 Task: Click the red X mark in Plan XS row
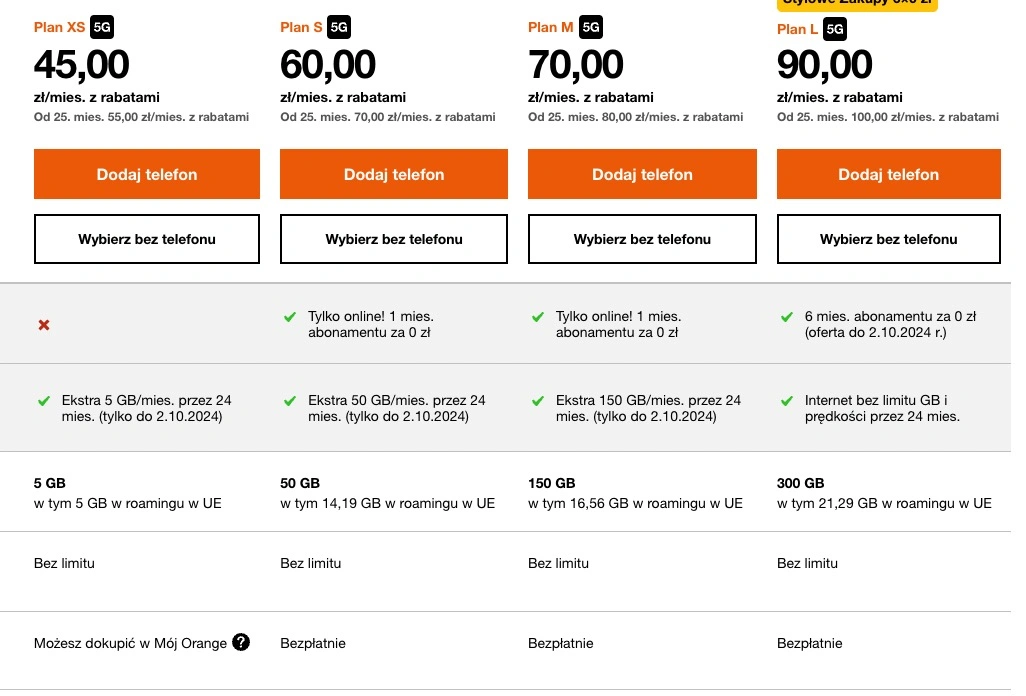coord(44,324)
